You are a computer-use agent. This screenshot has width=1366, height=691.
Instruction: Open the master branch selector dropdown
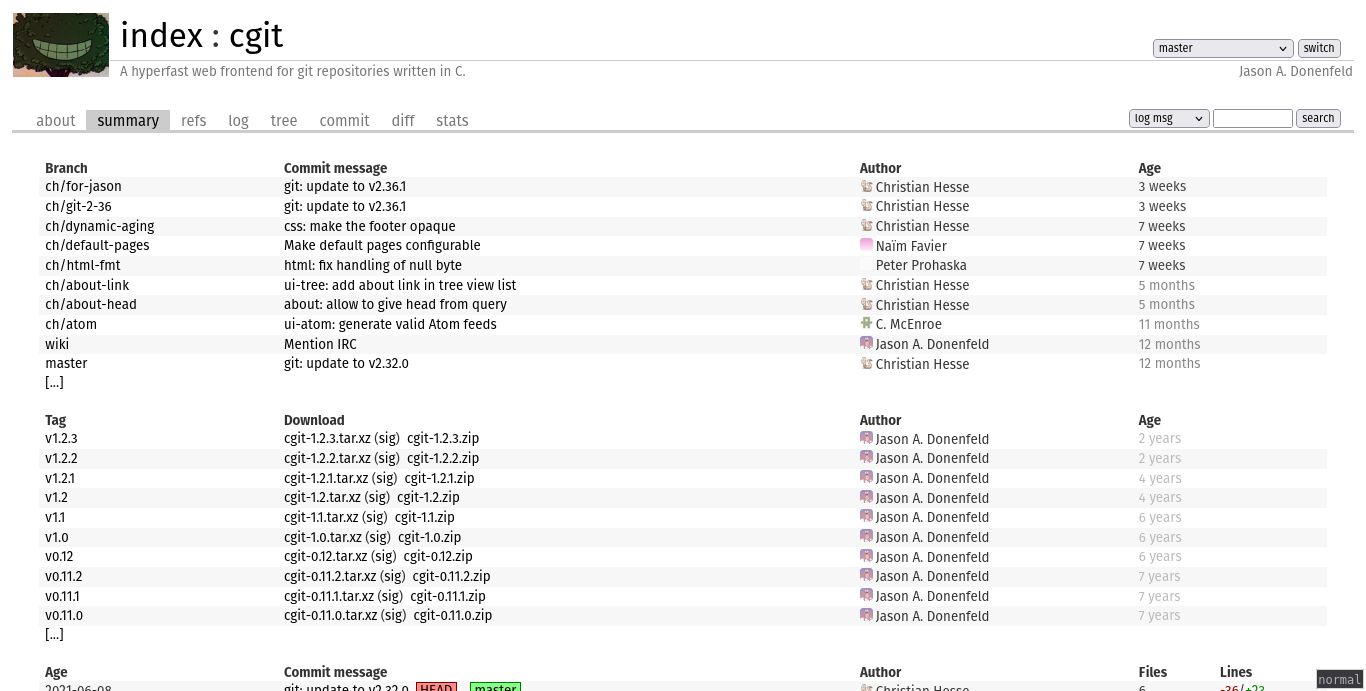pyautogui.click(x=1222, y=48)
